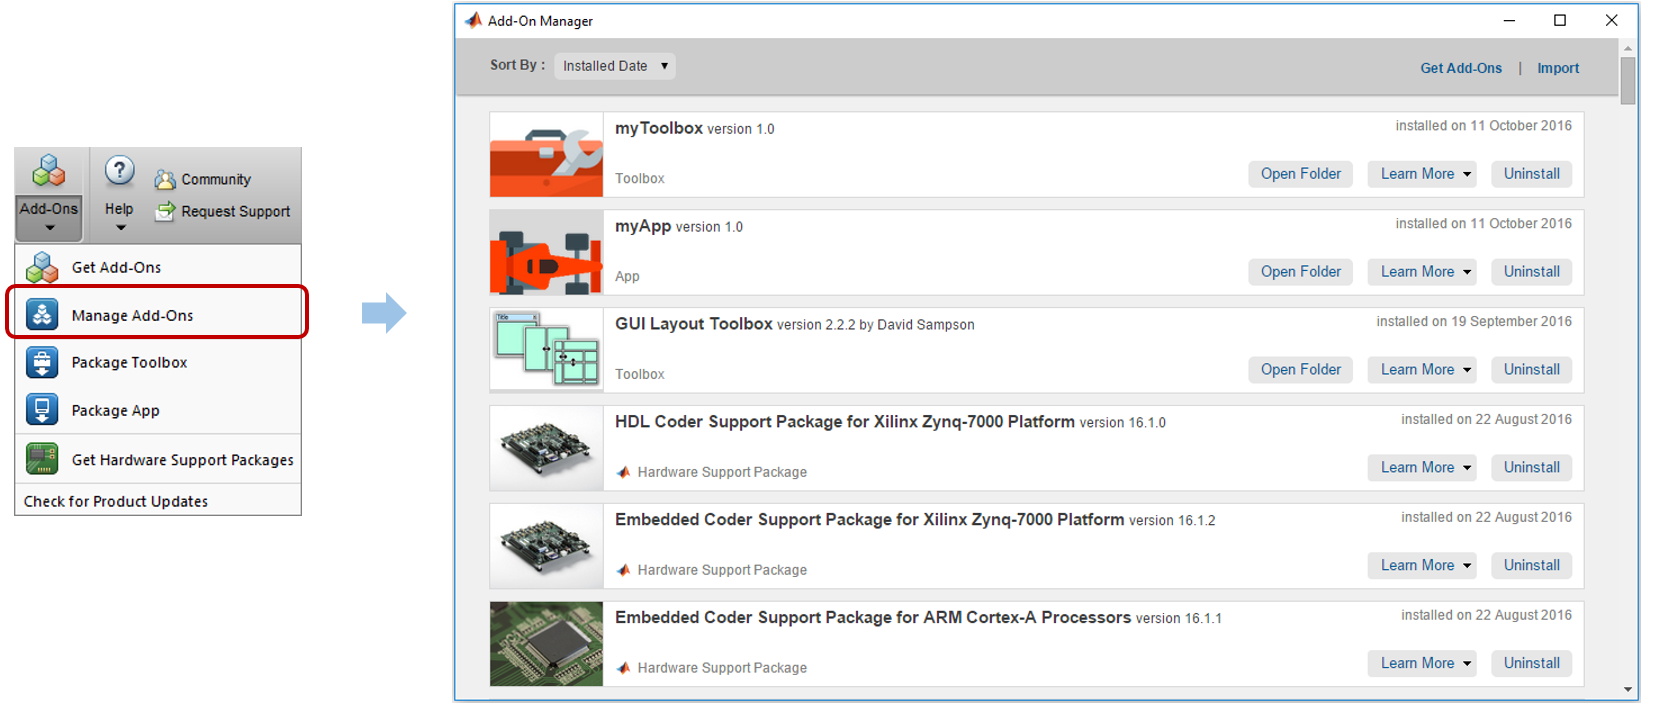Click the Package App icon
1654x709 pixels.
click(42, 411)
